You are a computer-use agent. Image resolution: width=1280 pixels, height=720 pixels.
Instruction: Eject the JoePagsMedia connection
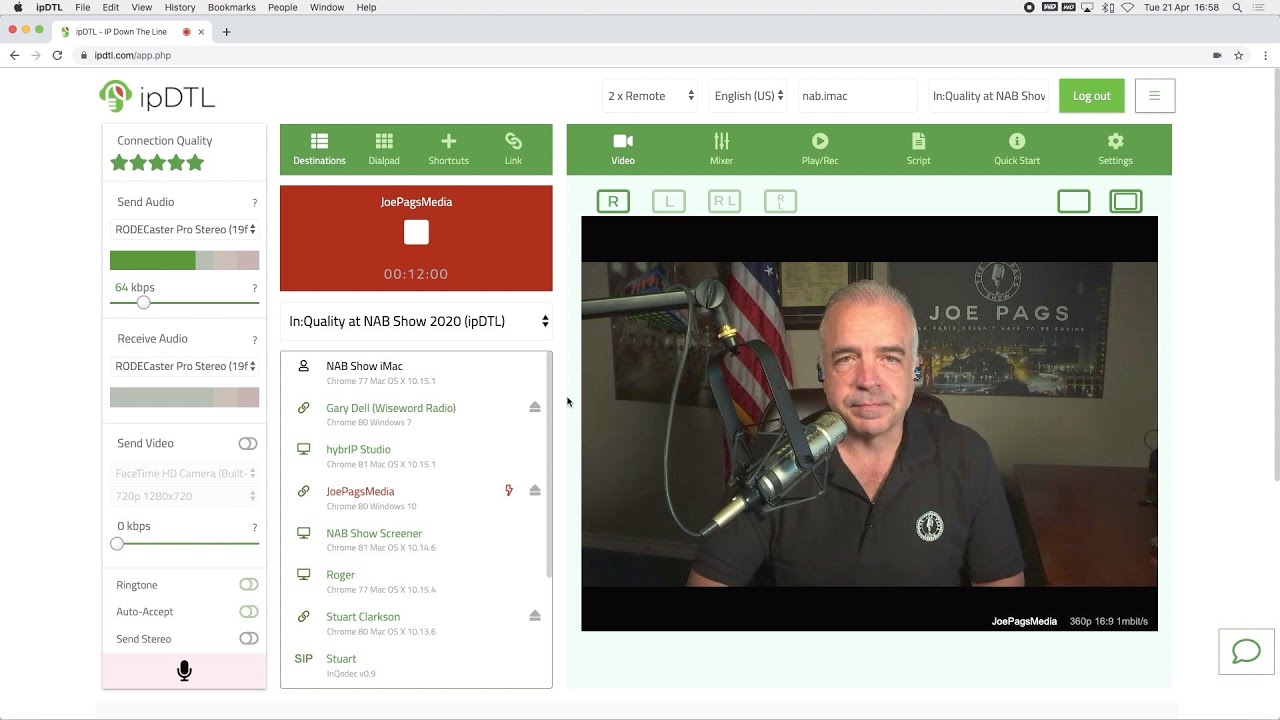(535, 490)
